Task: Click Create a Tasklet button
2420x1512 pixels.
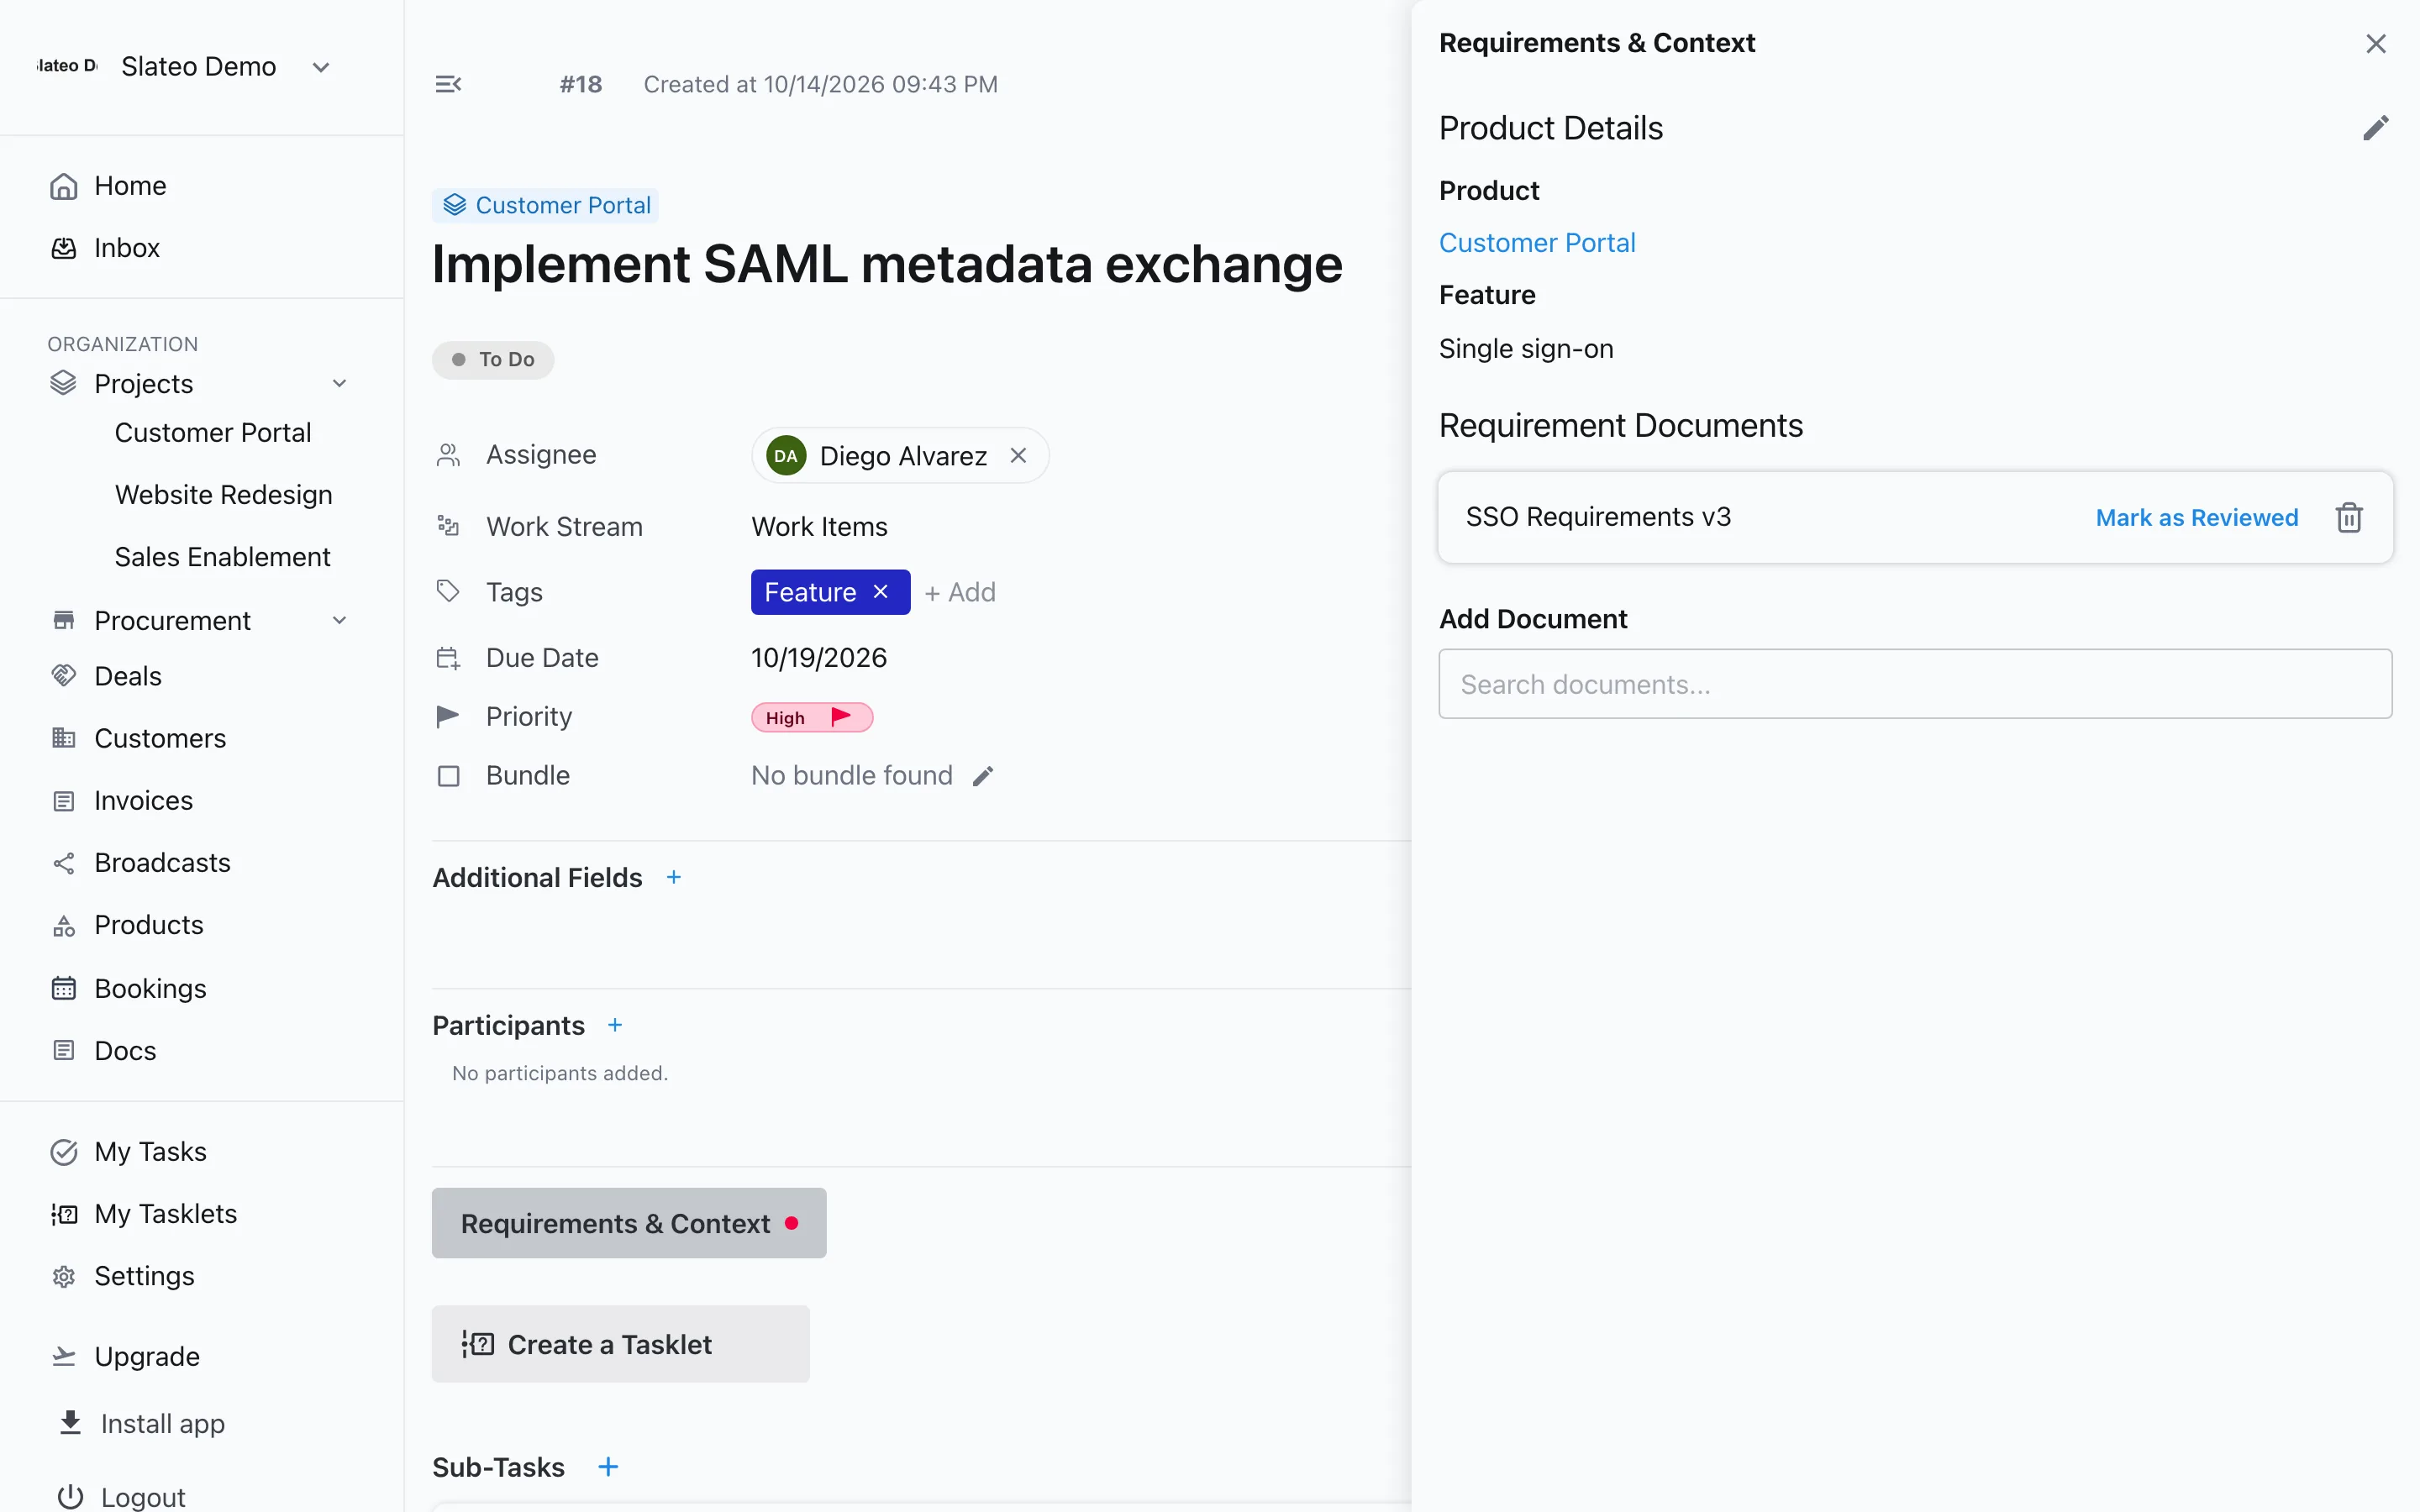Action: [x=621, y=1344]
